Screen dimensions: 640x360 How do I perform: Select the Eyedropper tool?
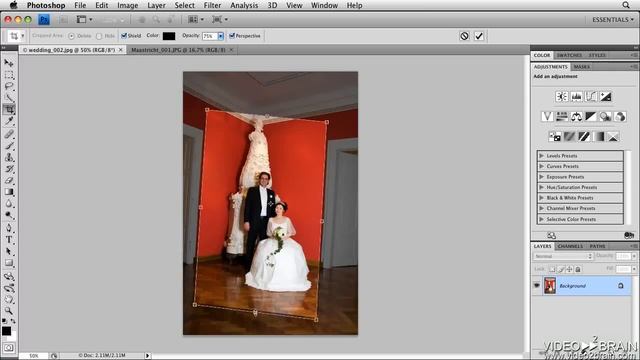coord(9,121)
